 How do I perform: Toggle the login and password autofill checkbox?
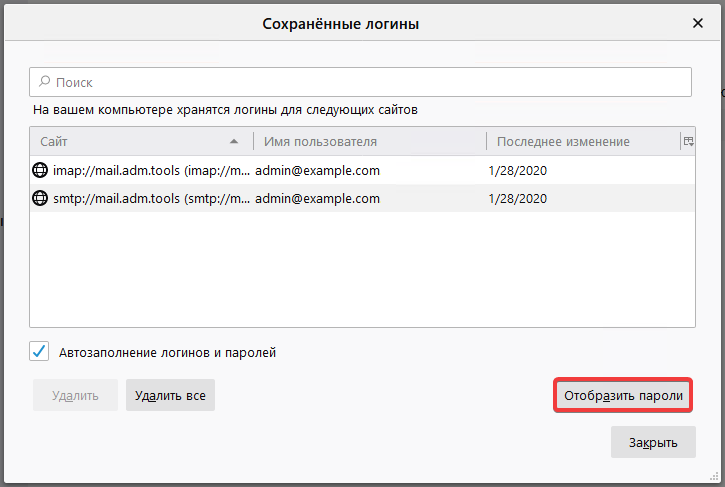40,351
